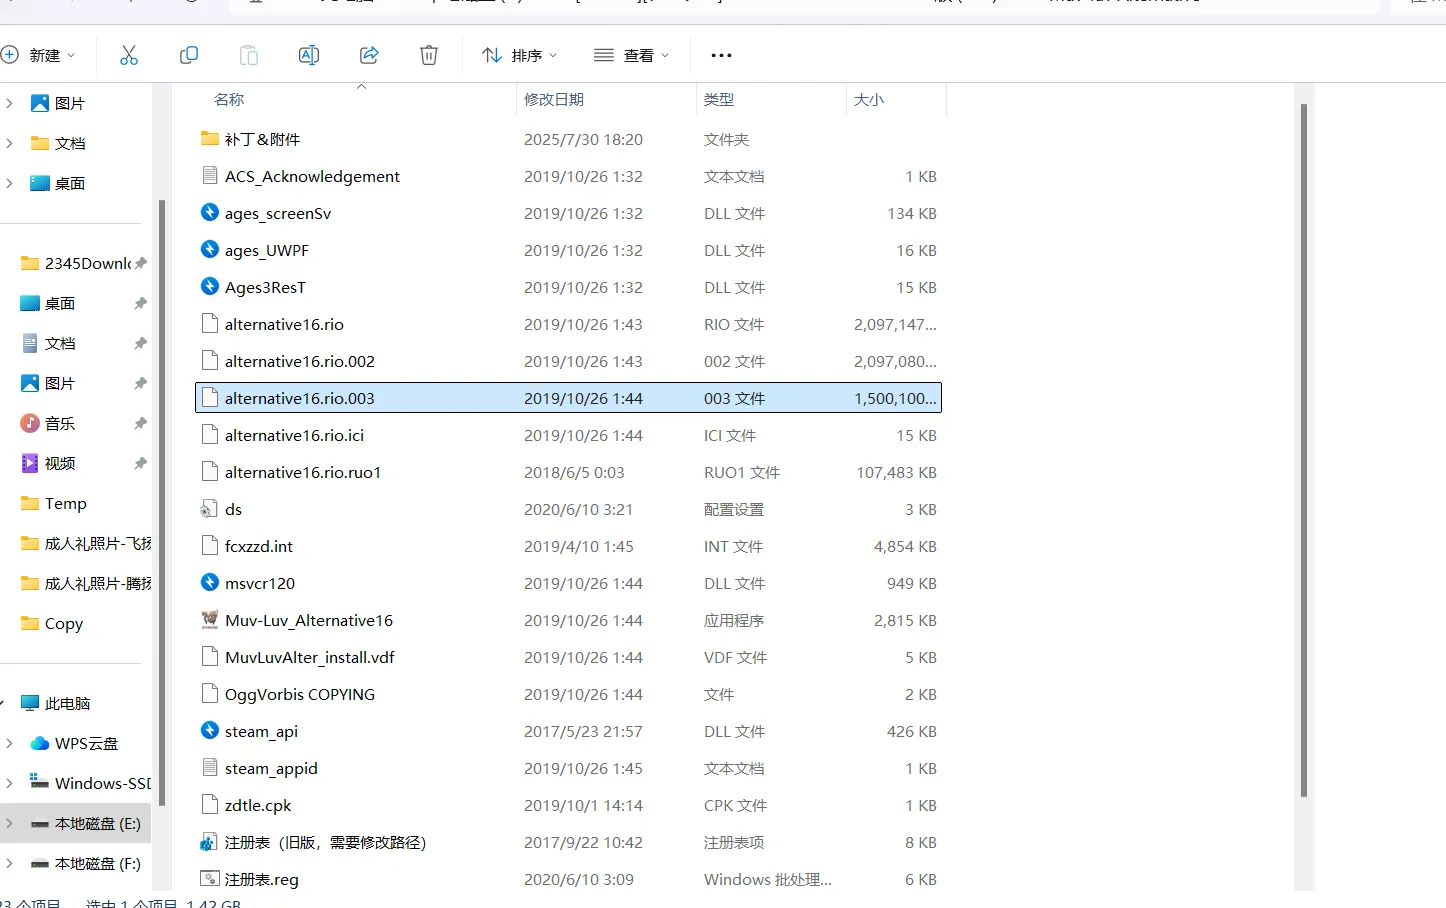Expand the 本地磁盘 (E:) node chevron
Viewport: 1446px width, 908px height.
(x=10, y=823)
